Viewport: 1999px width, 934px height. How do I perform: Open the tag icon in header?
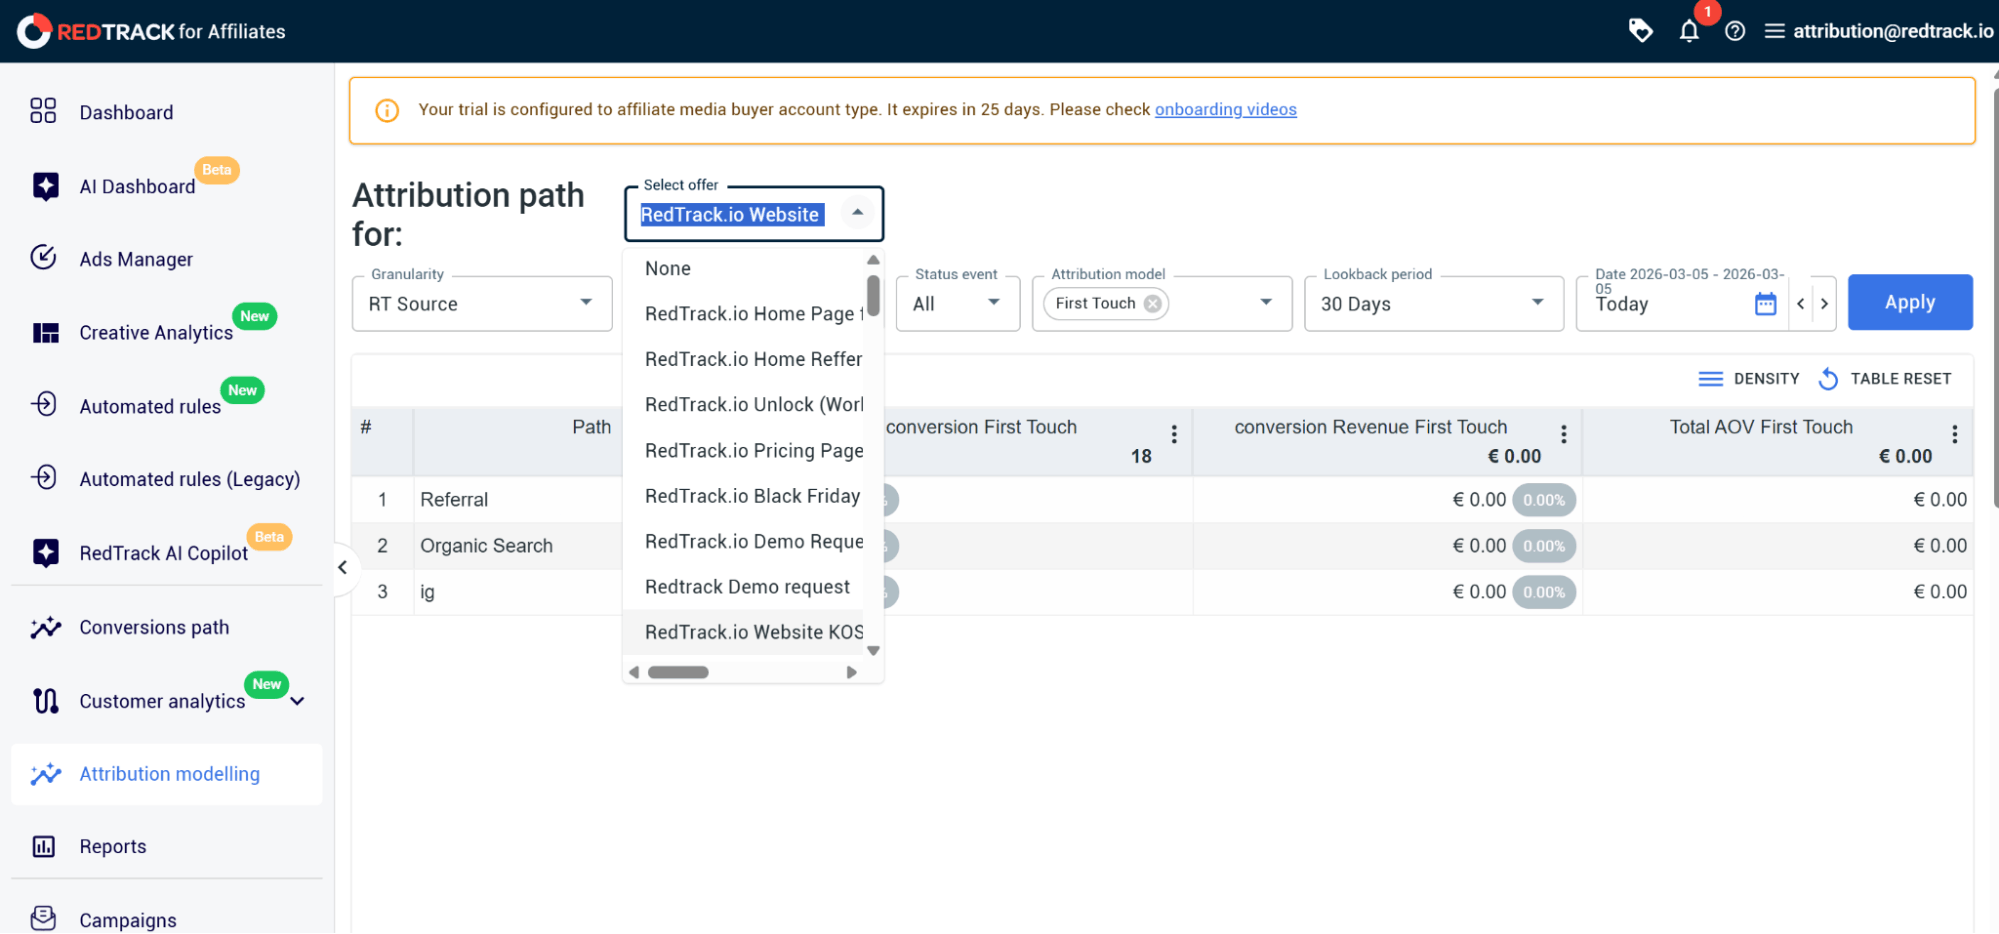point(1640,31)
